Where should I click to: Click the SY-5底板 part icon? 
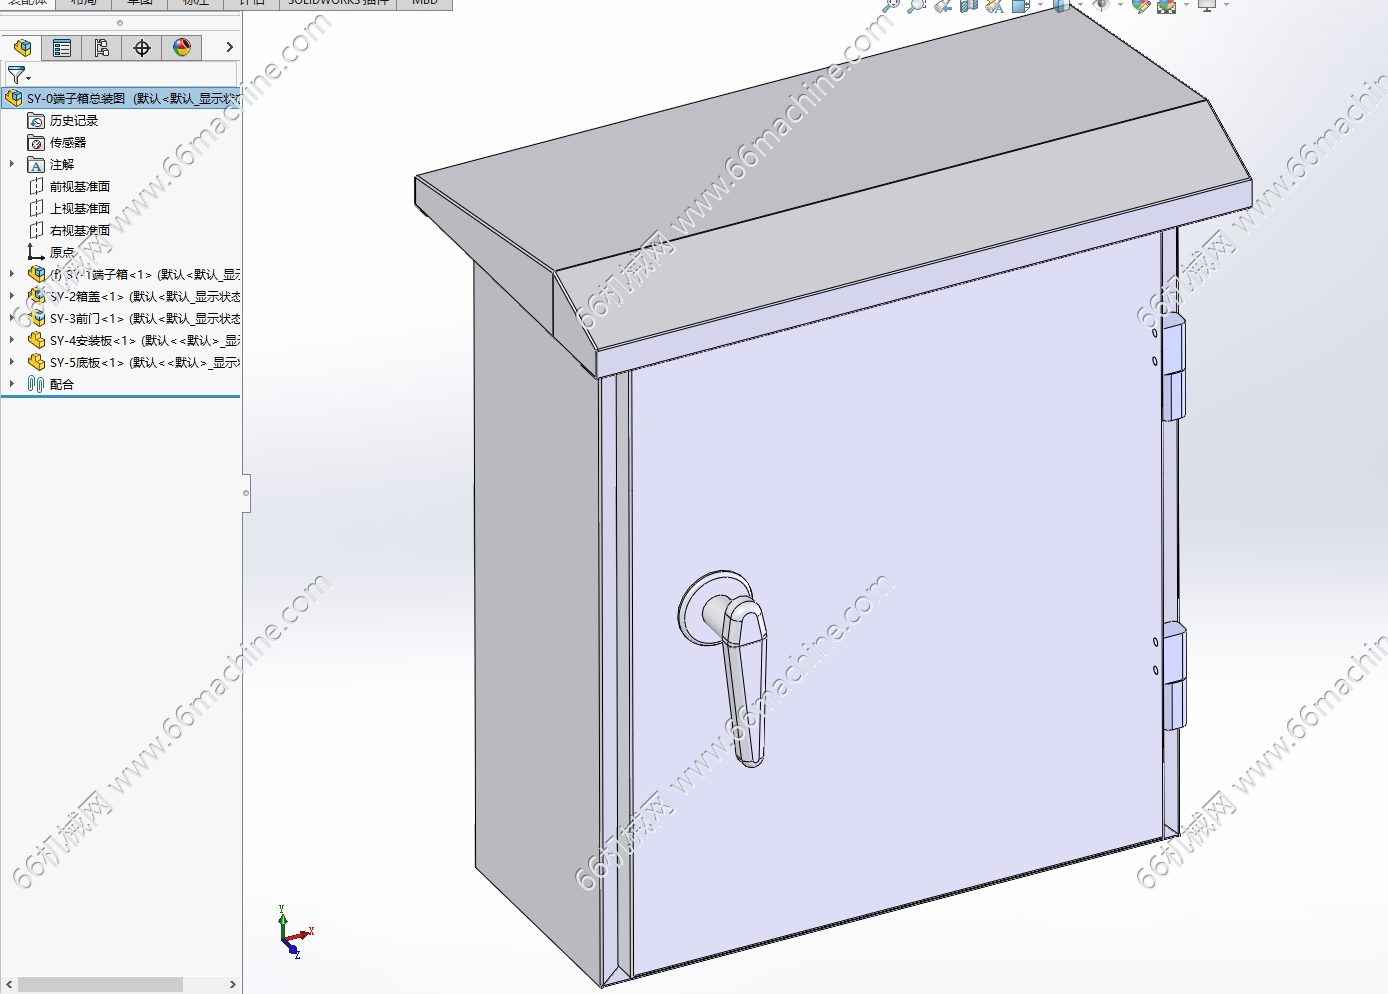pyautogui.click(x=36, y=362)
